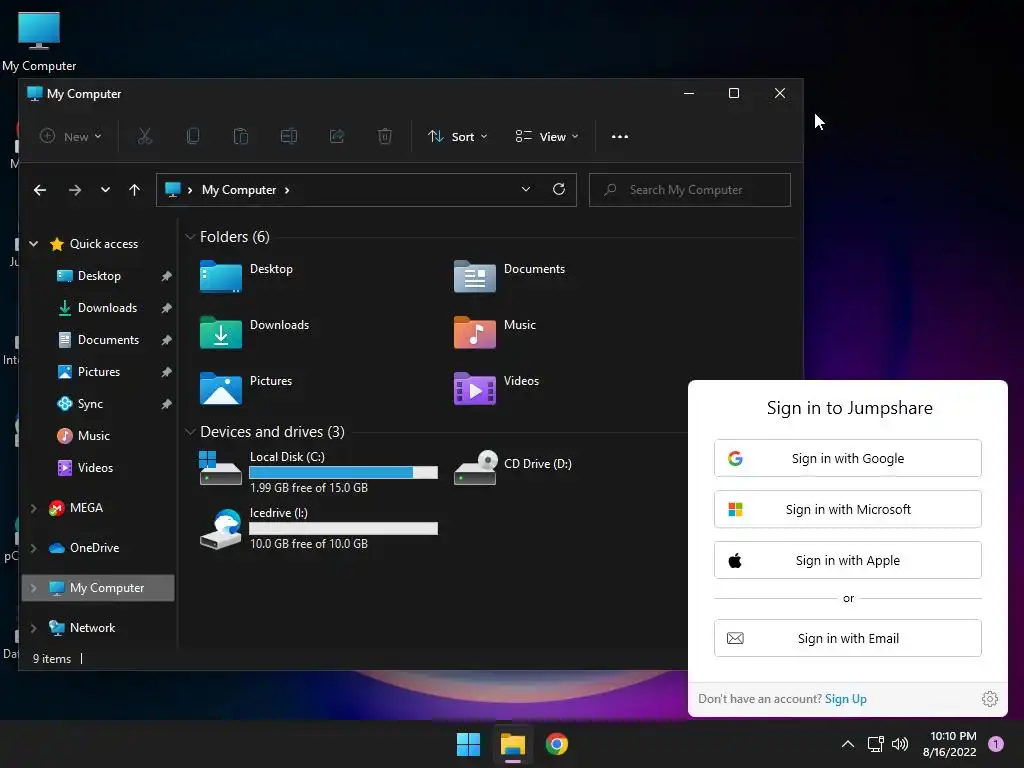Click the Rename icon in toolbar
The image size is (1024, 768).
click(x=289, y=136)
